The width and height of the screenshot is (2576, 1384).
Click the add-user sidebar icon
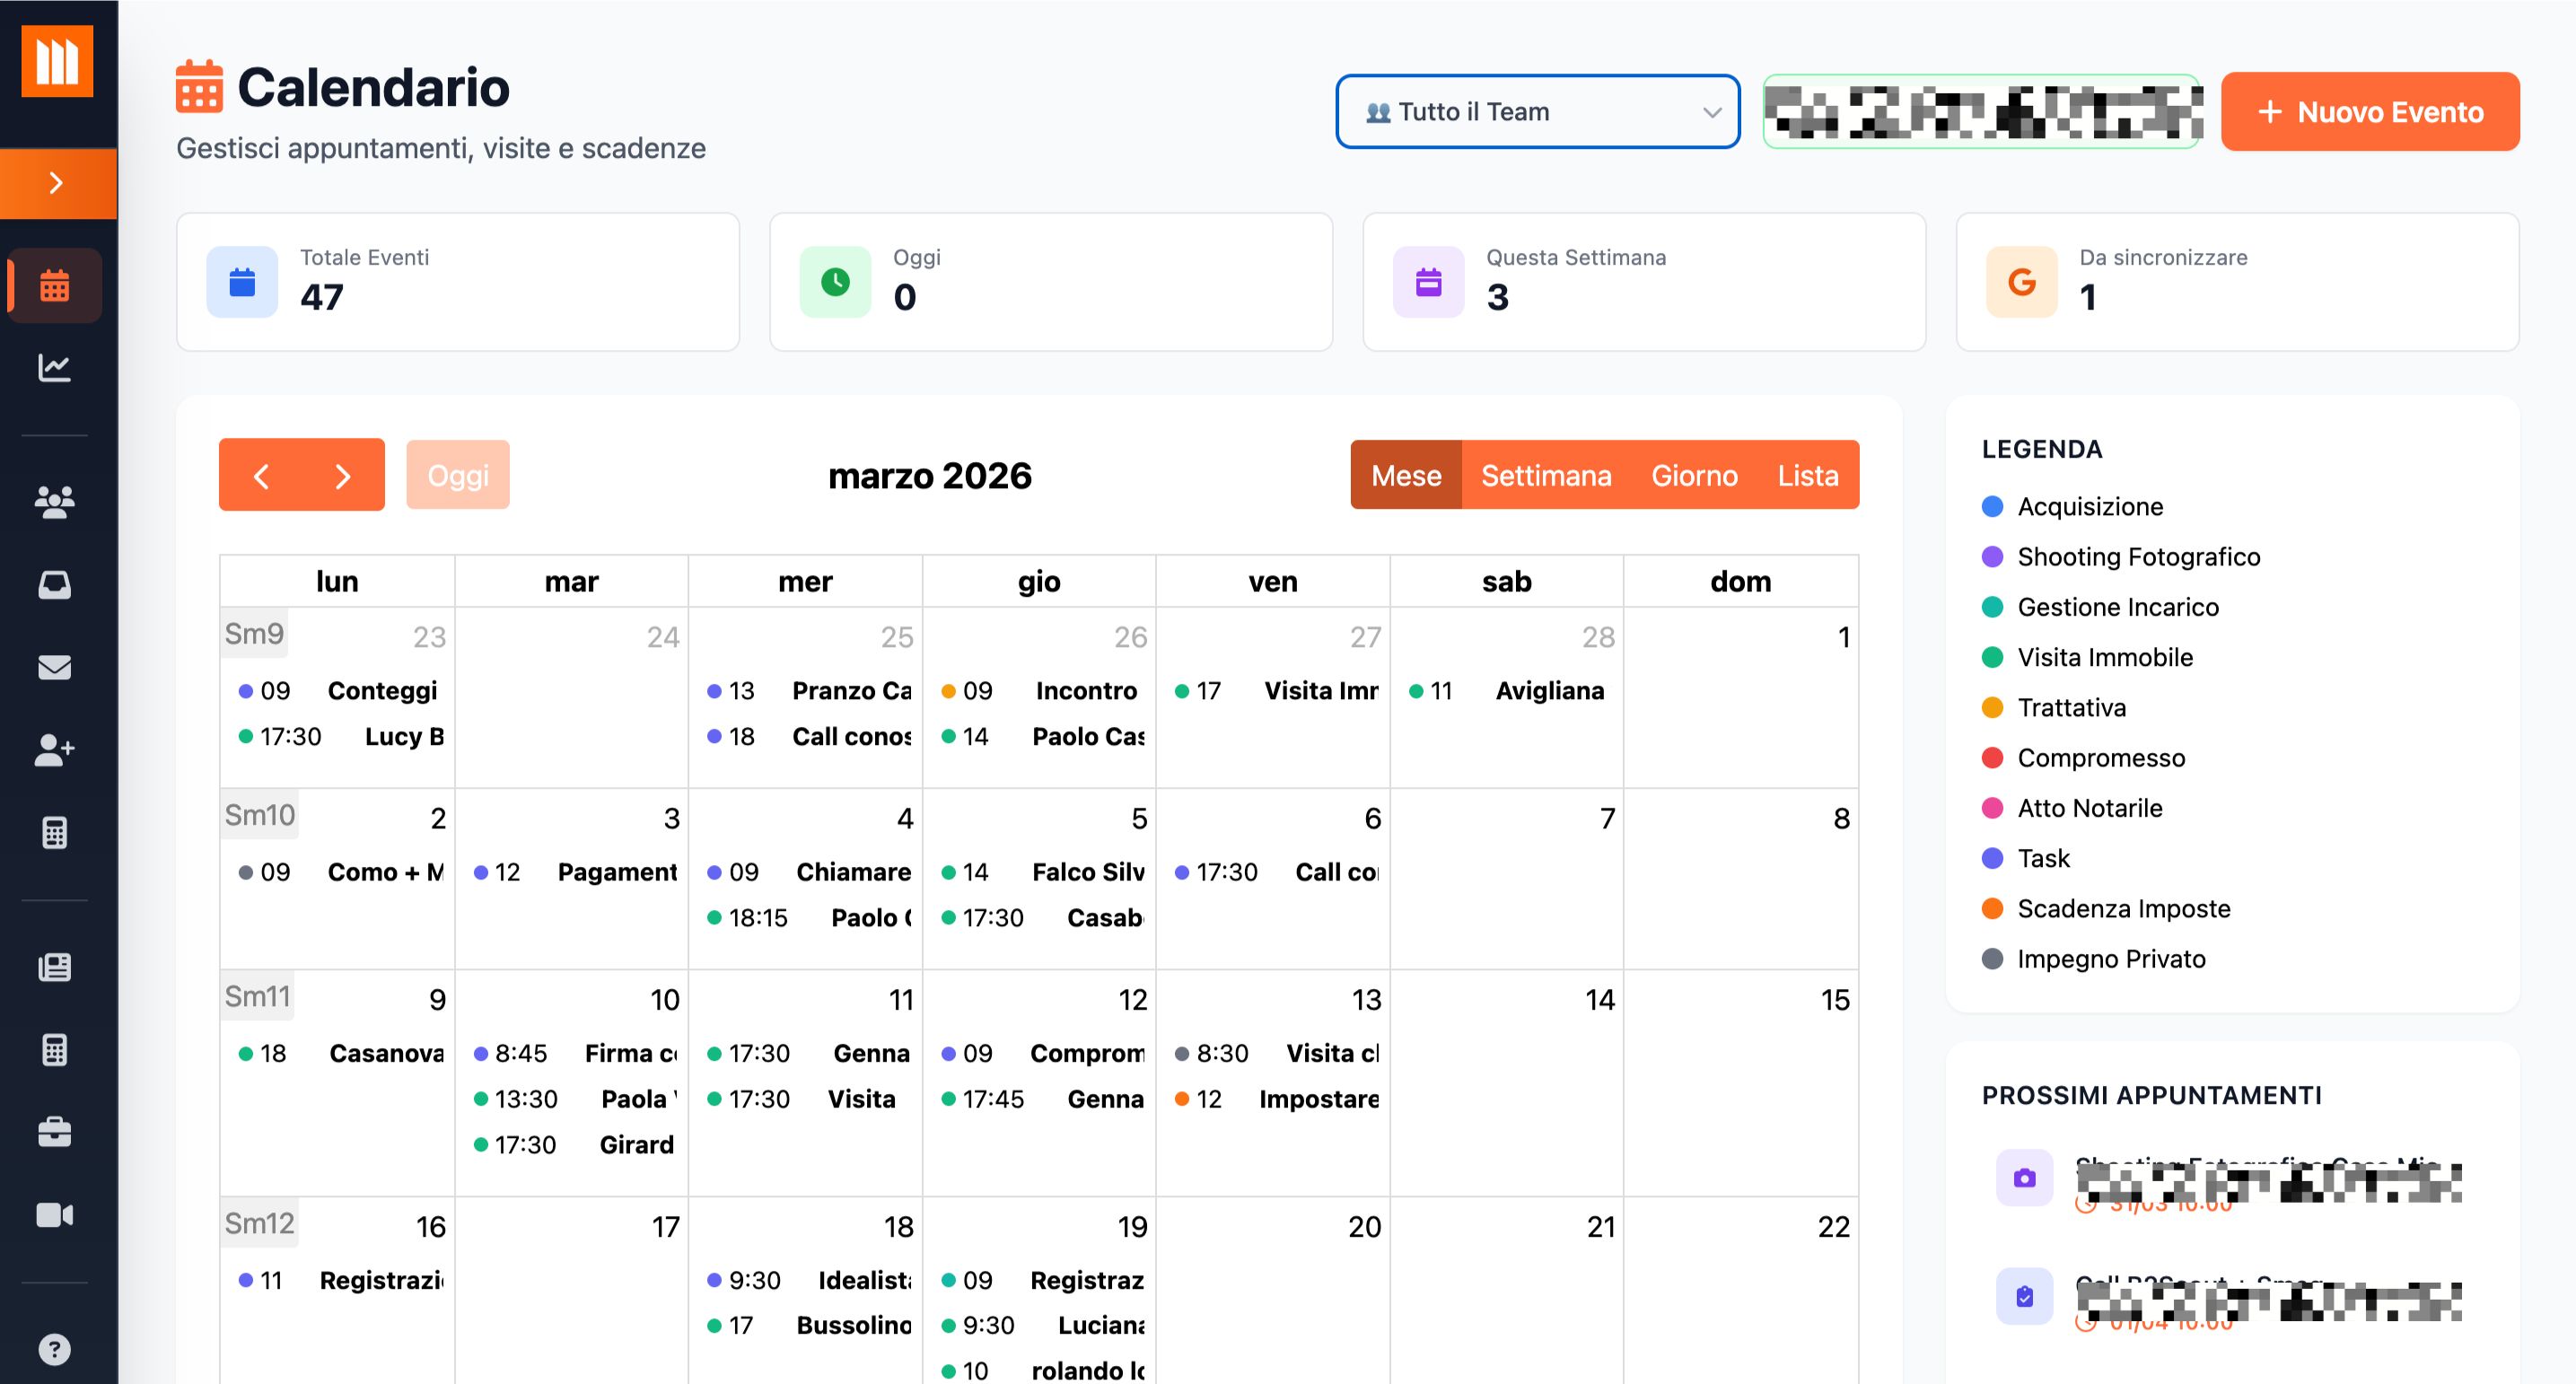point(54,750)
